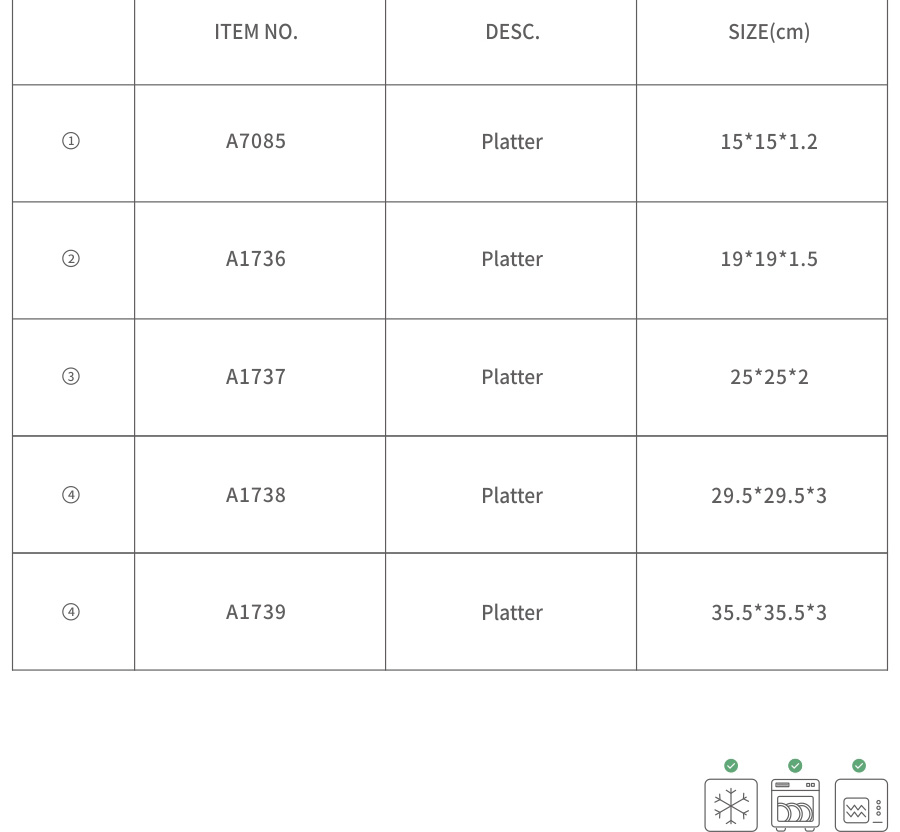Screen dimensions: 900x832
Task: Click the 15*15*1.2 size cell
Action: (x=769, y=141)
